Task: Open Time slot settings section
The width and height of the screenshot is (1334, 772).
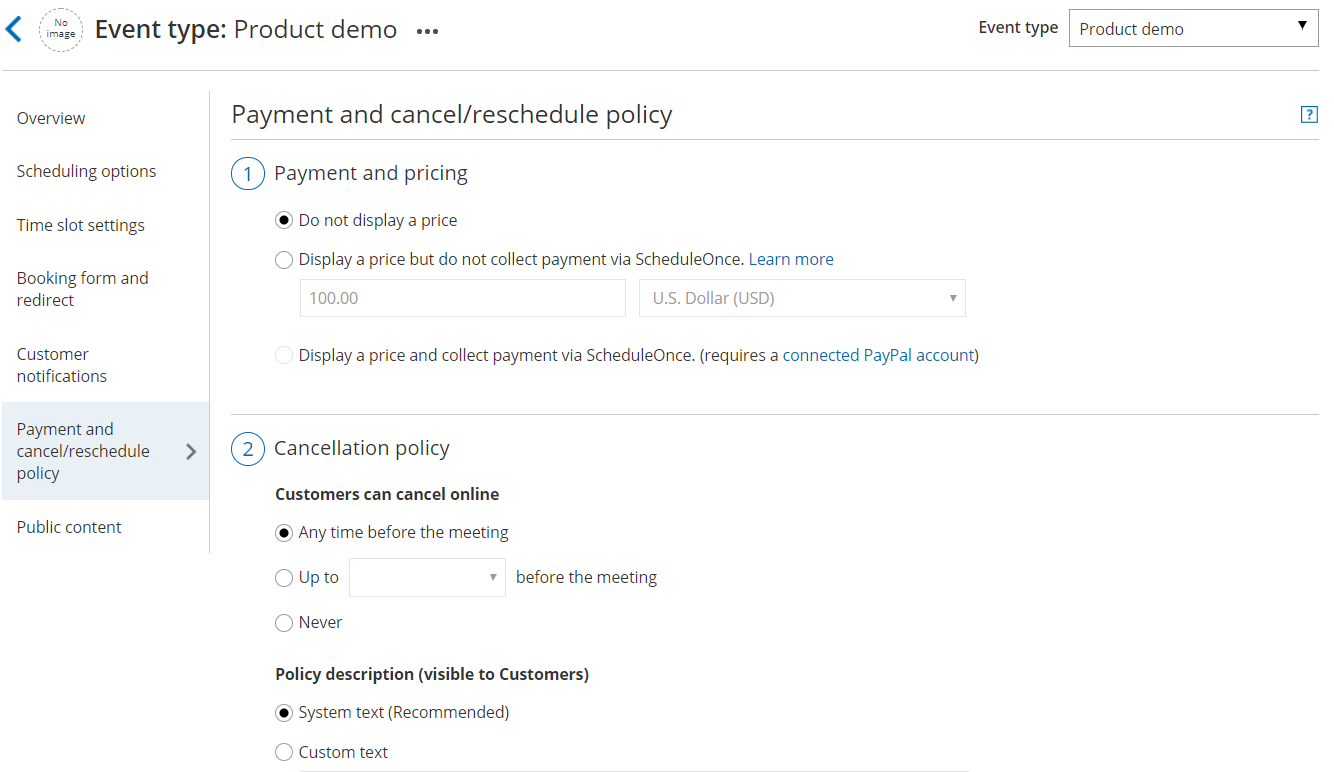Action: pyautogui.click(x=80, y=225)
